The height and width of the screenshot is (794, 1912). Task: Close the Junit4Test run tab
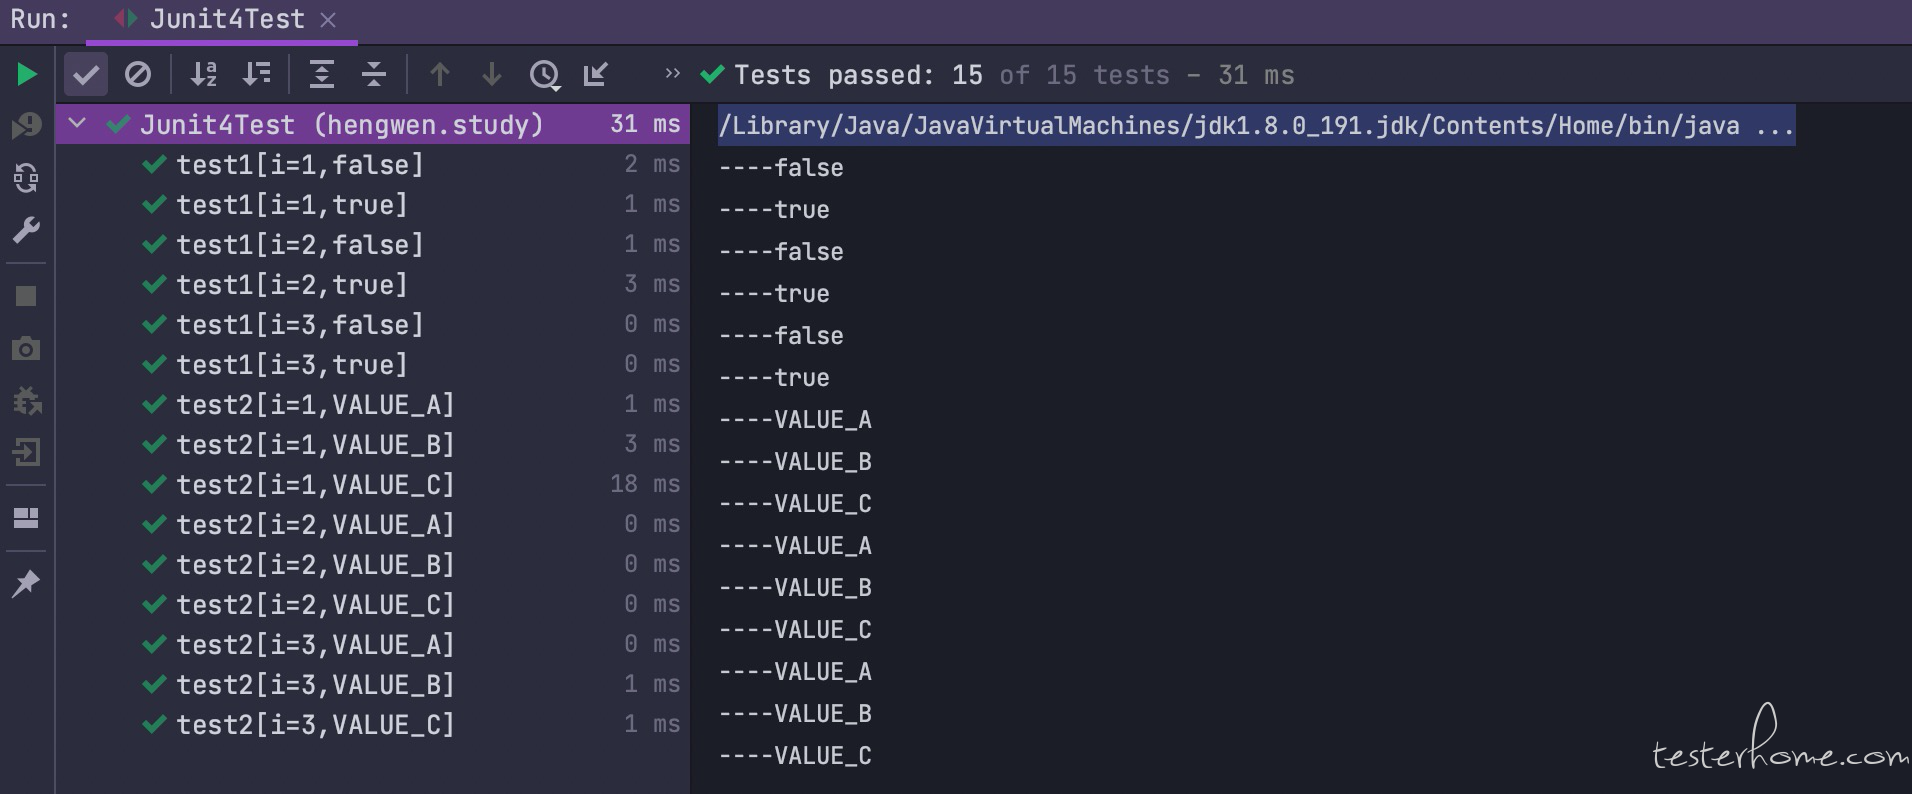[328, 19]
